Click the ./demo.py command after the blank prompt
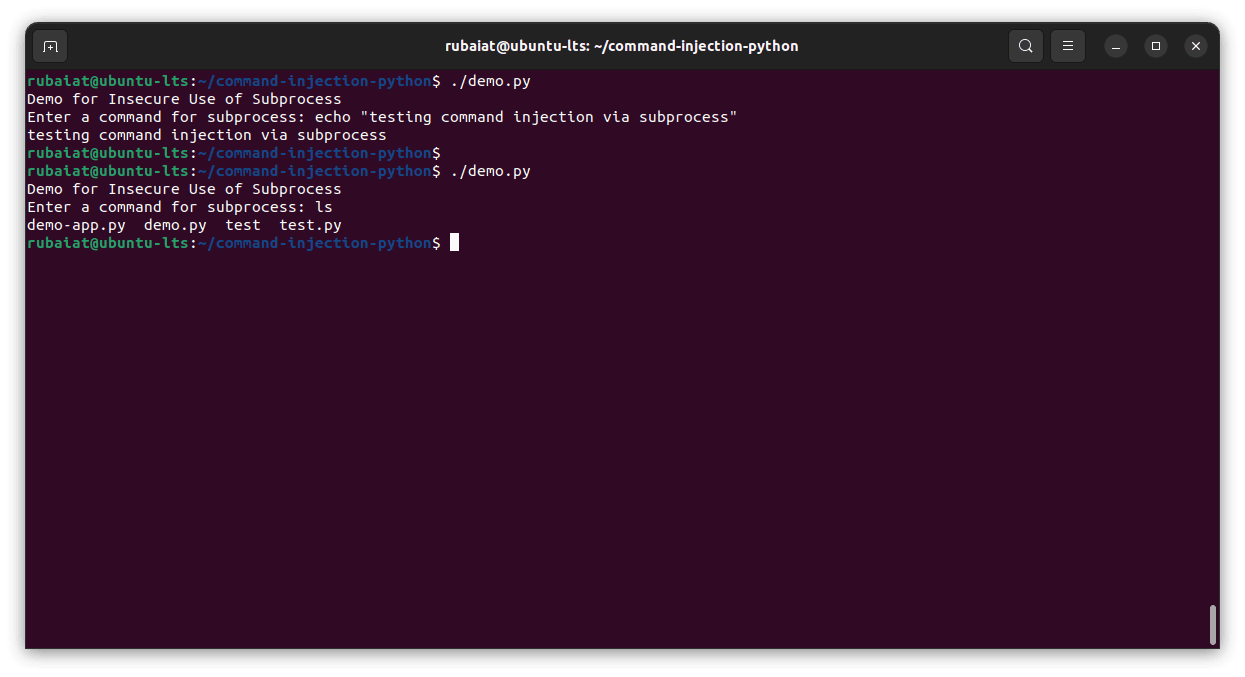 tap(490, 171)
